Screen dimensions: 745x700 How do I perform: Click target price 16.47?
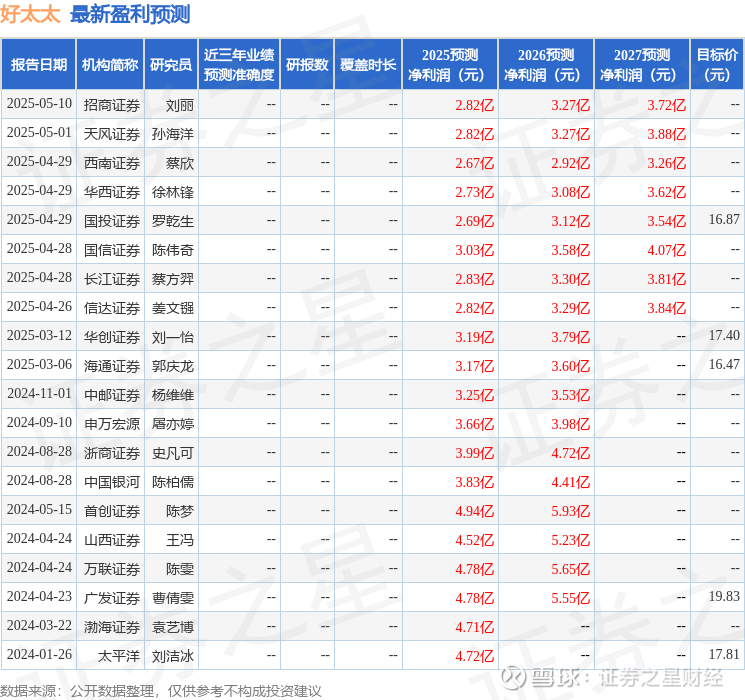tap(724, 364)
